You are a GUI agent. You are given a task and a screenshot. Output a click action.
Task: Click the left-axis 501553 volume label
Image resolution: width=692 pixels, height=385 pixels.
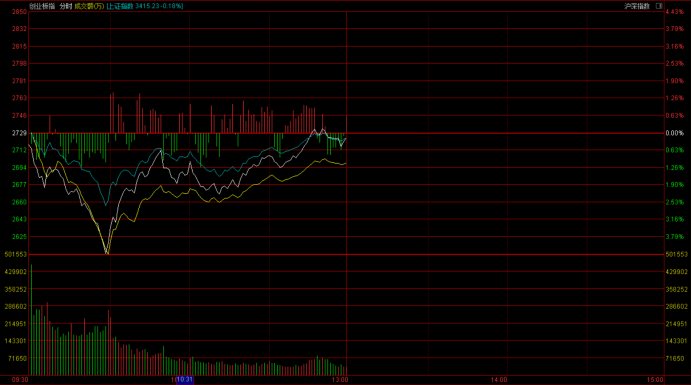point(16,254)
